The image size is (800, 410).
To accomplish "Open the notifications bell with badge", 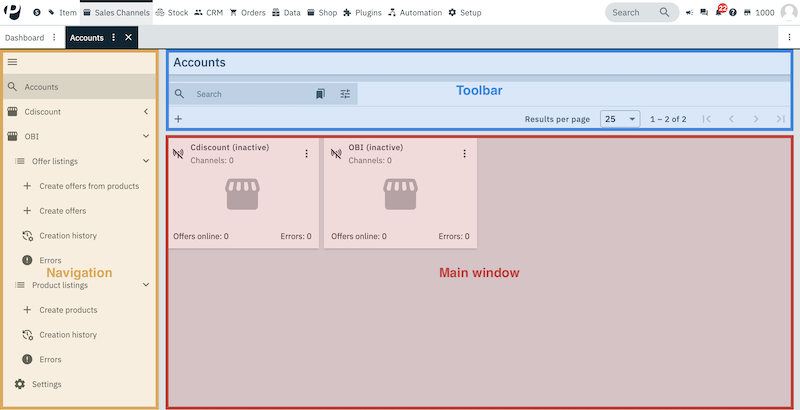I will (718, 13).
